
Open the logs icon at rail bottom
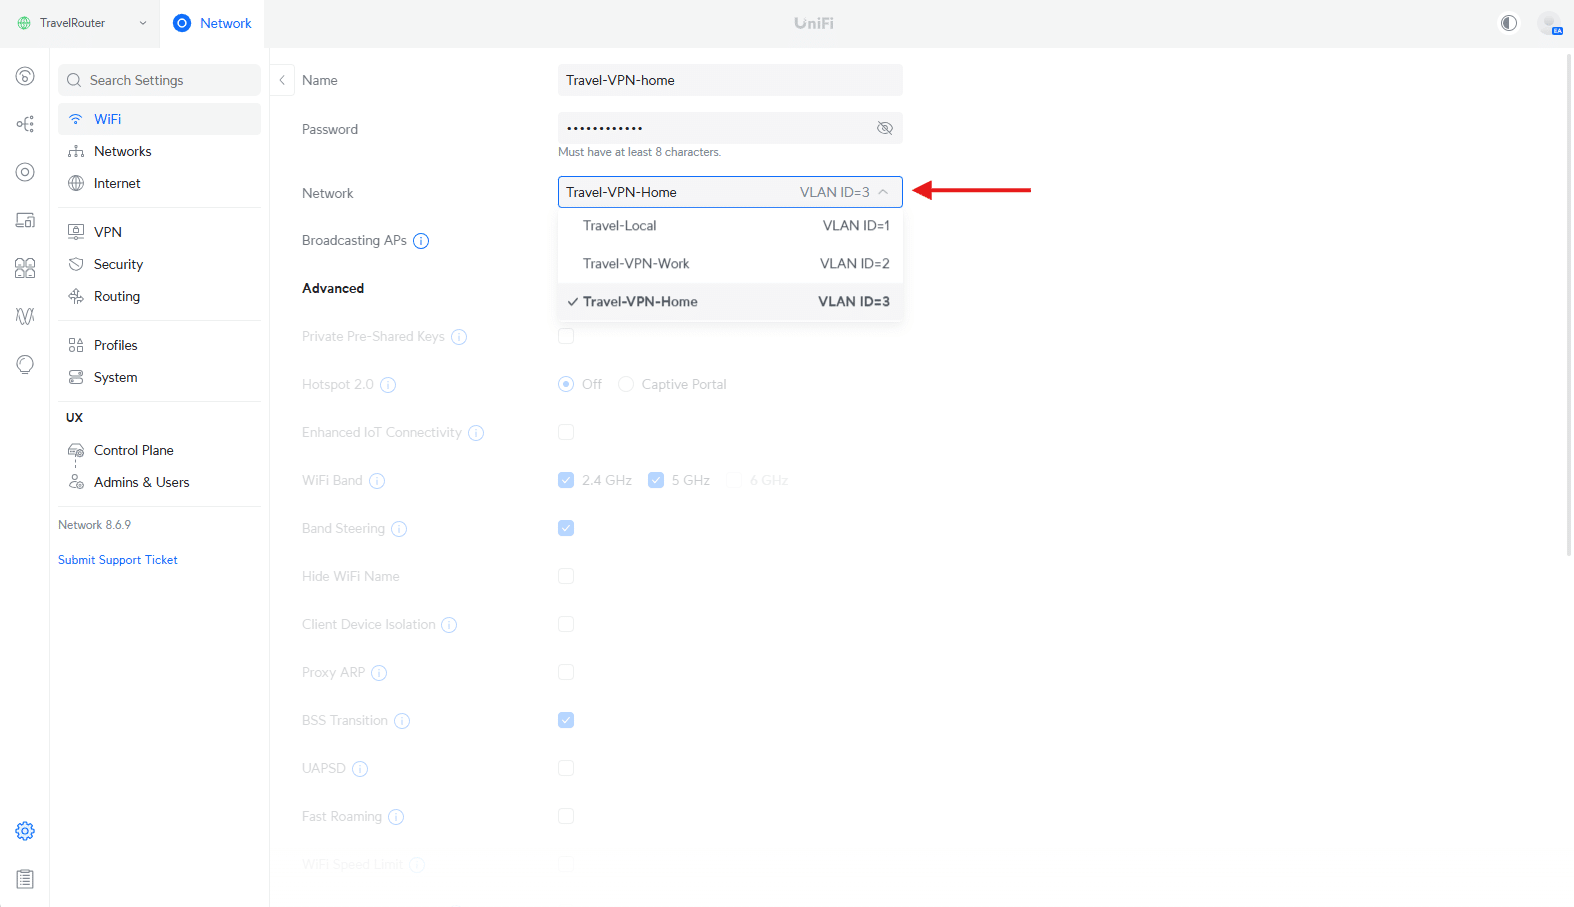25,879
